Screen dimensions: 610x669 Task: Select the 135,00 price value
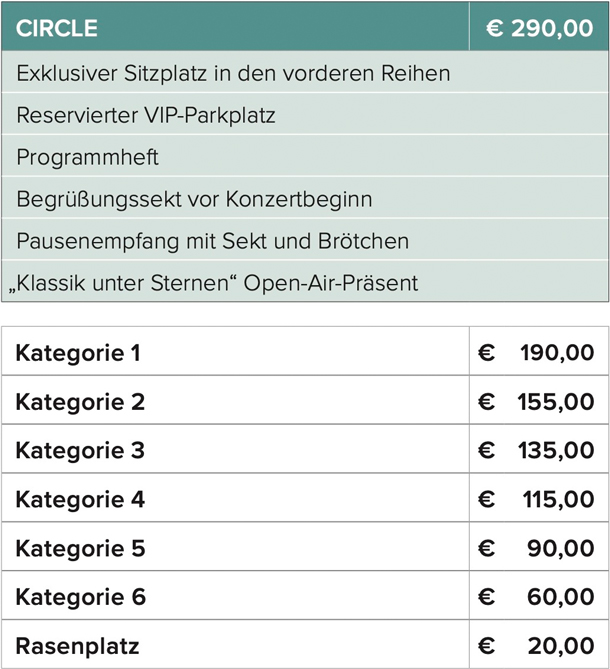(x=556, y=451)
